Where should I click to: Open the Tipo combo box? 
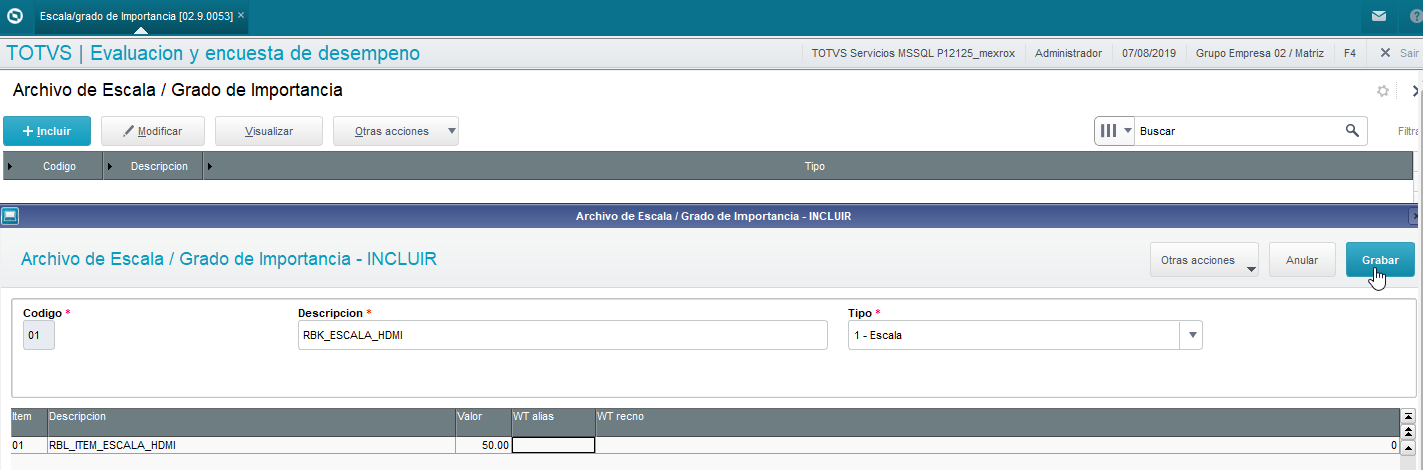click(1025, 335)
